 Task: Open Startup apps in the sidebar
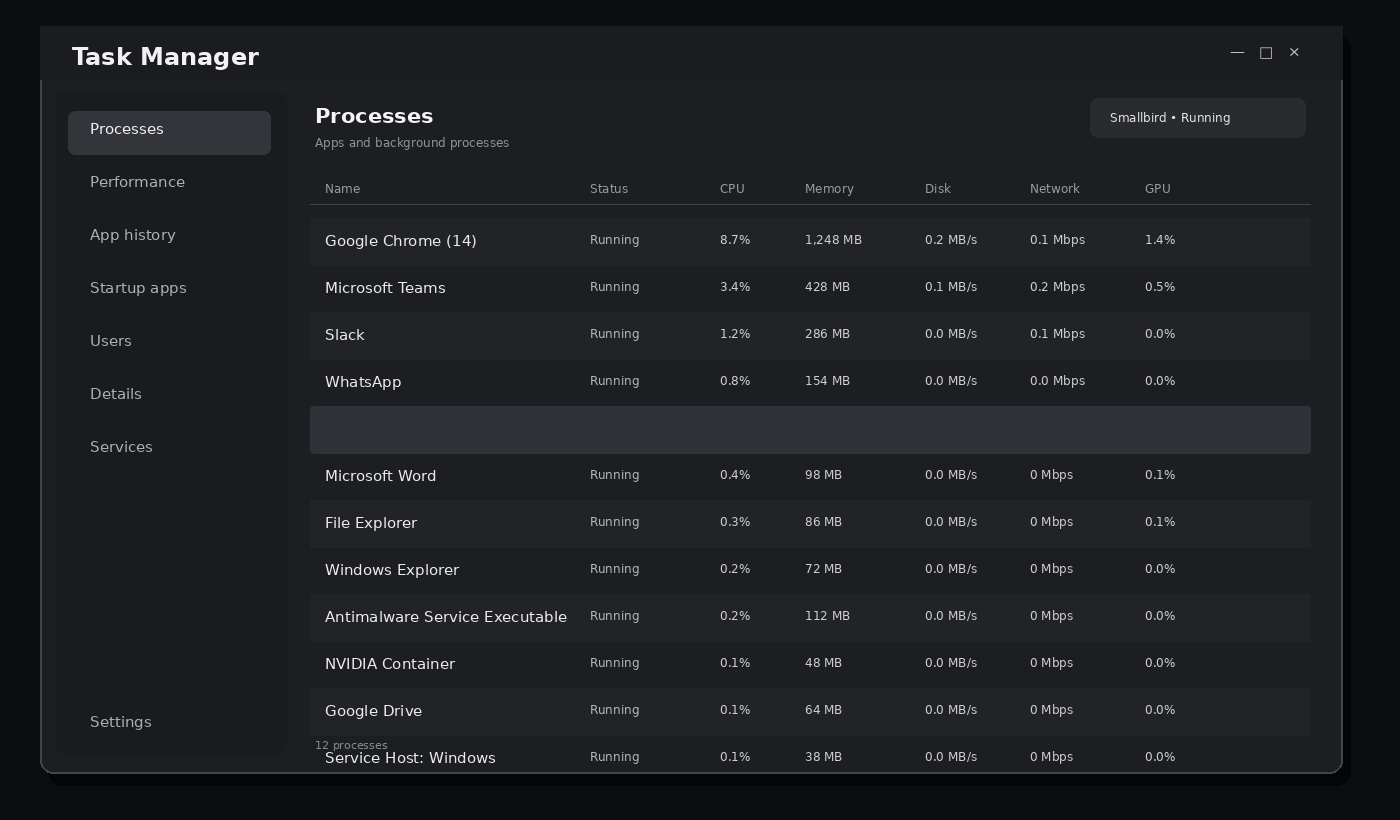(169, 288)
